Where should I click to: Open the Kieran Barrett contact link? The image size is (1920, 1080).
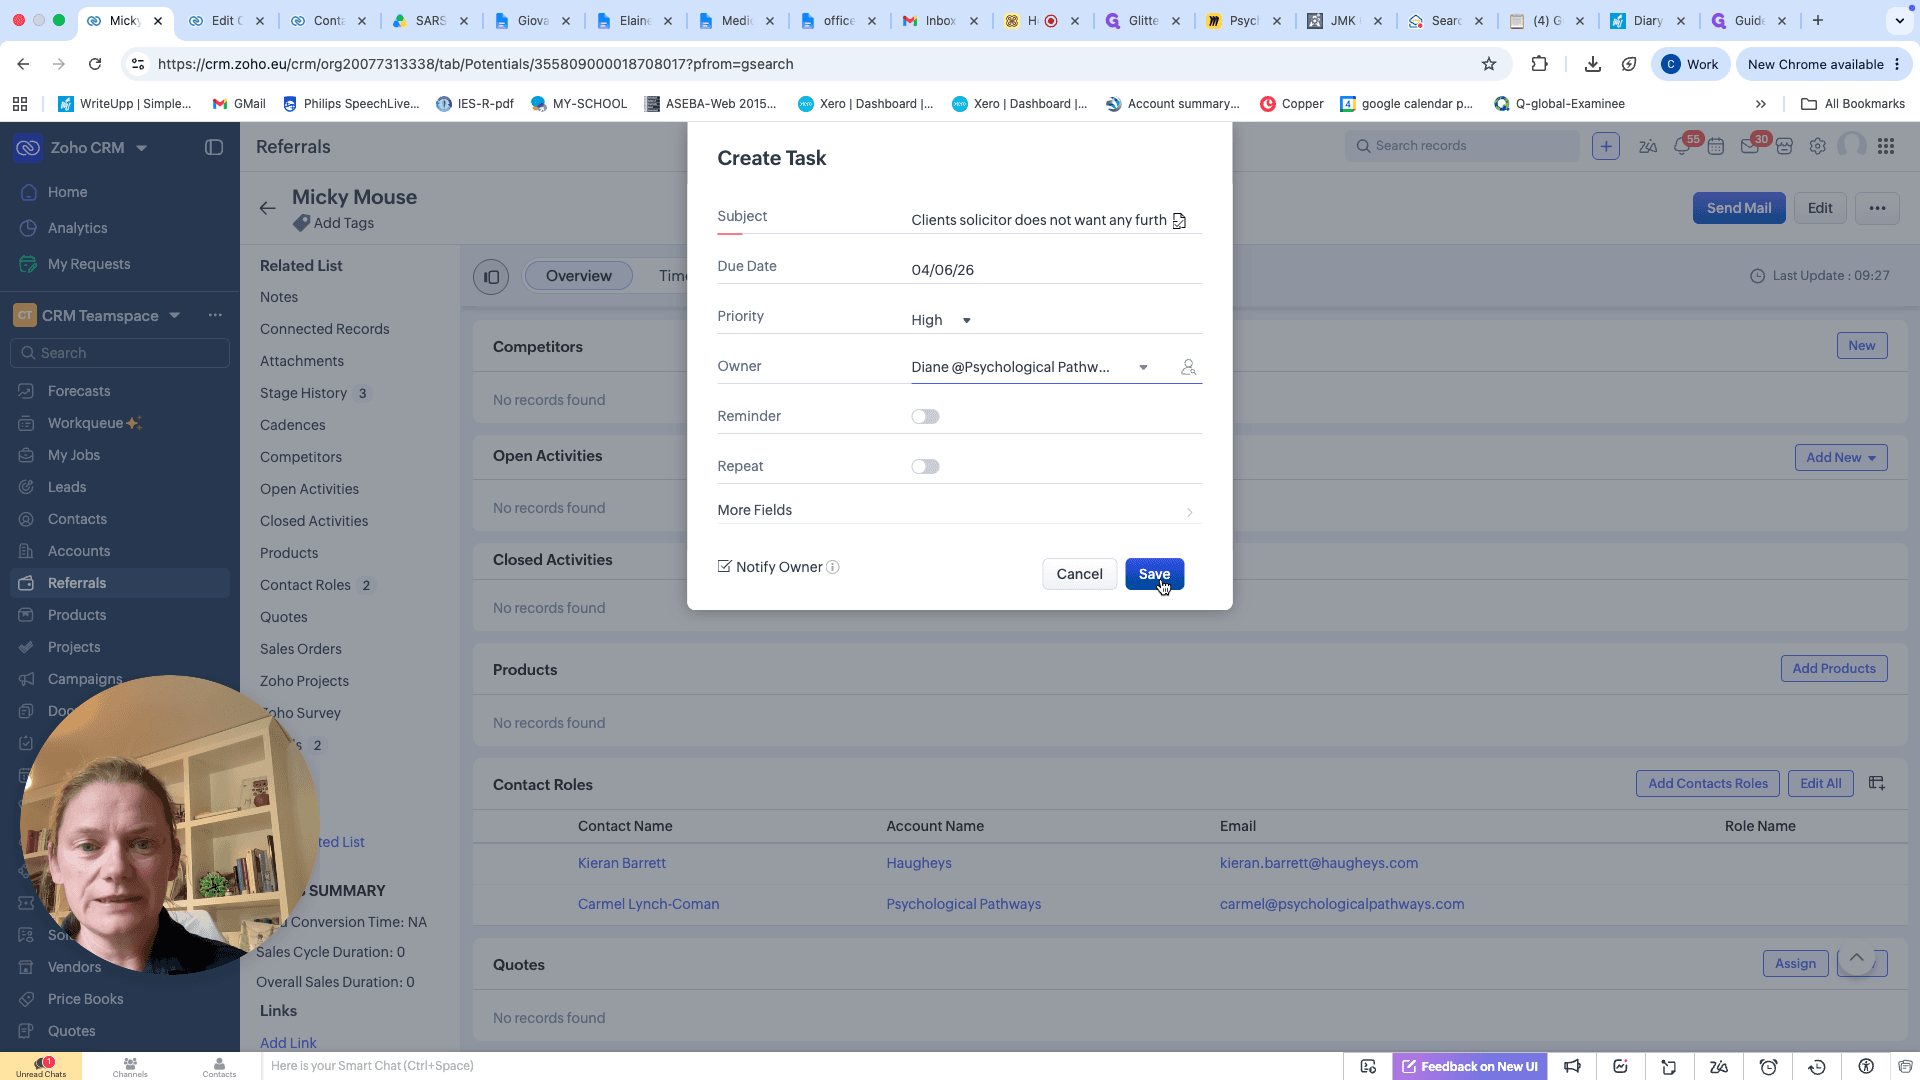[x=621, y=863]
